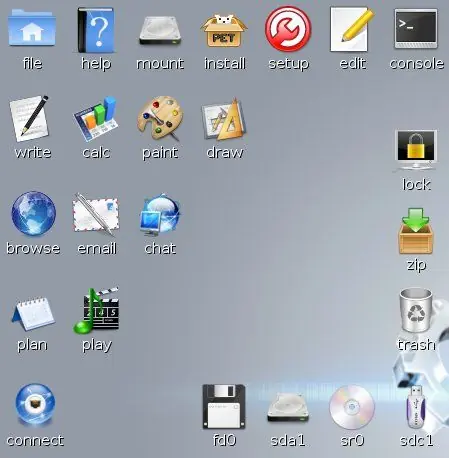Open the calc spreadsheet icon
449x458 pixels.
[x=96, y=118]
